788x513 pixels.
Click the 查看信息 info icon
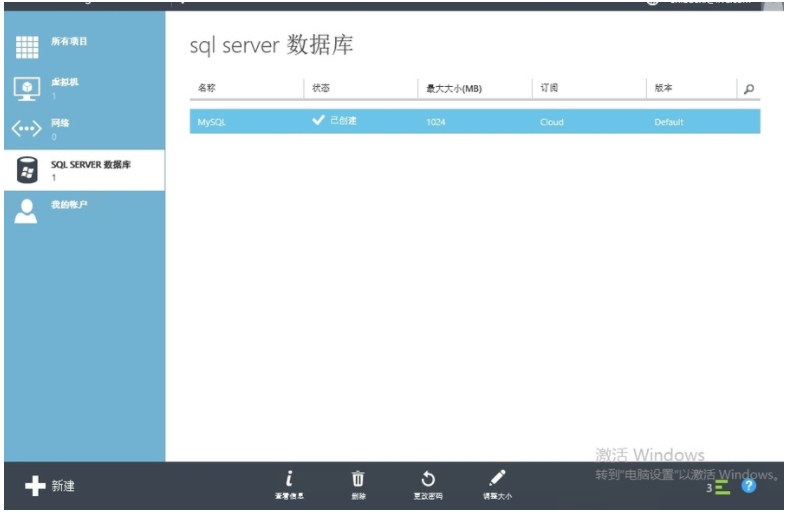click(x=289, y=478)
